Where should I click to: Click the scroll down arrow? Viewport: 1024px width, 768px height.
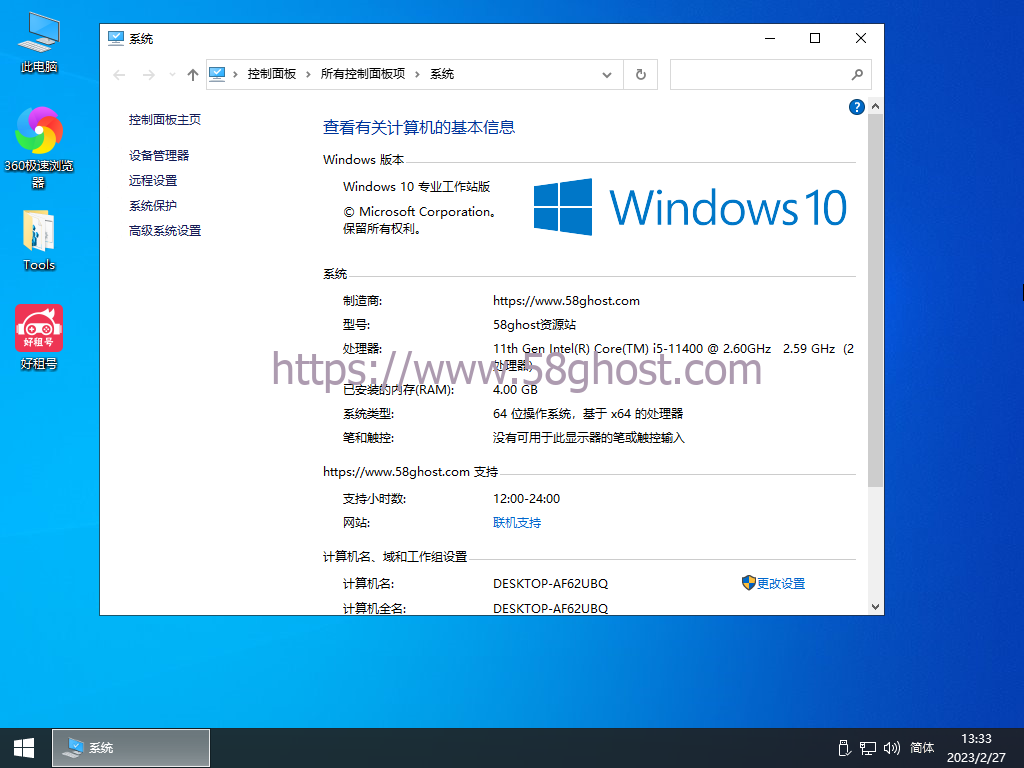point(875,607)
